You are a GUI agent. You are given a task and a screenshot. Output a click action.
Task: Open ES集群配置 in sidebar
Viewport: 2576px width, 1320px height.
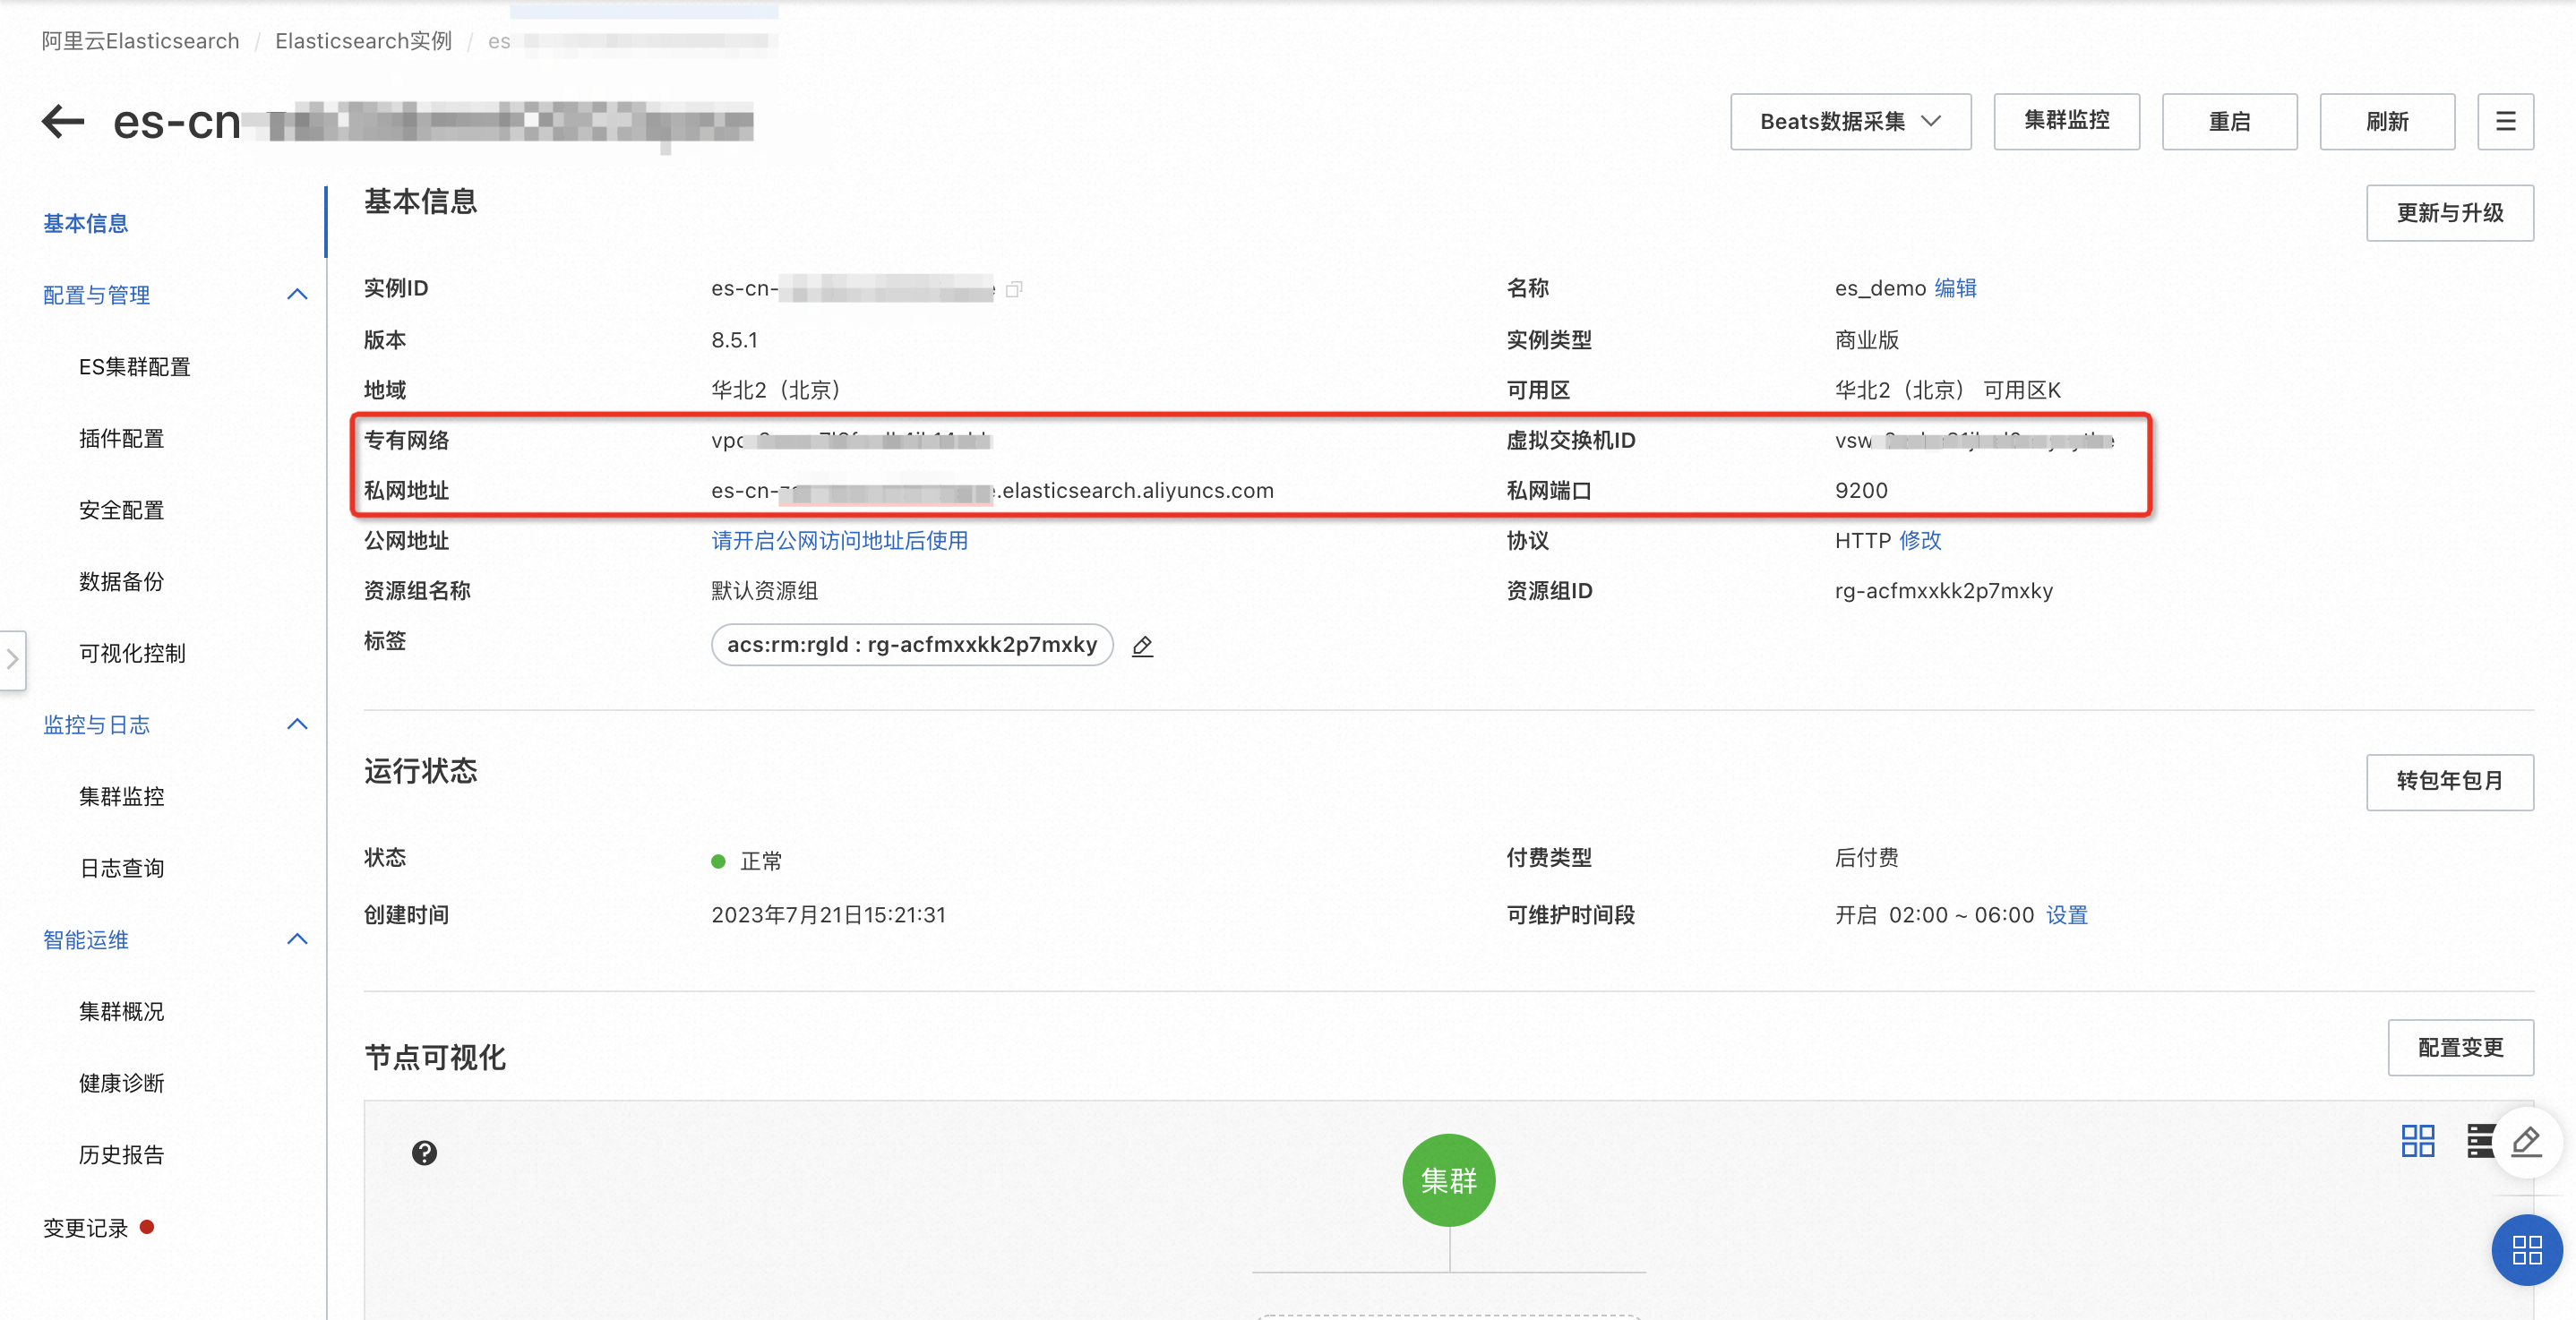(135, 367)
